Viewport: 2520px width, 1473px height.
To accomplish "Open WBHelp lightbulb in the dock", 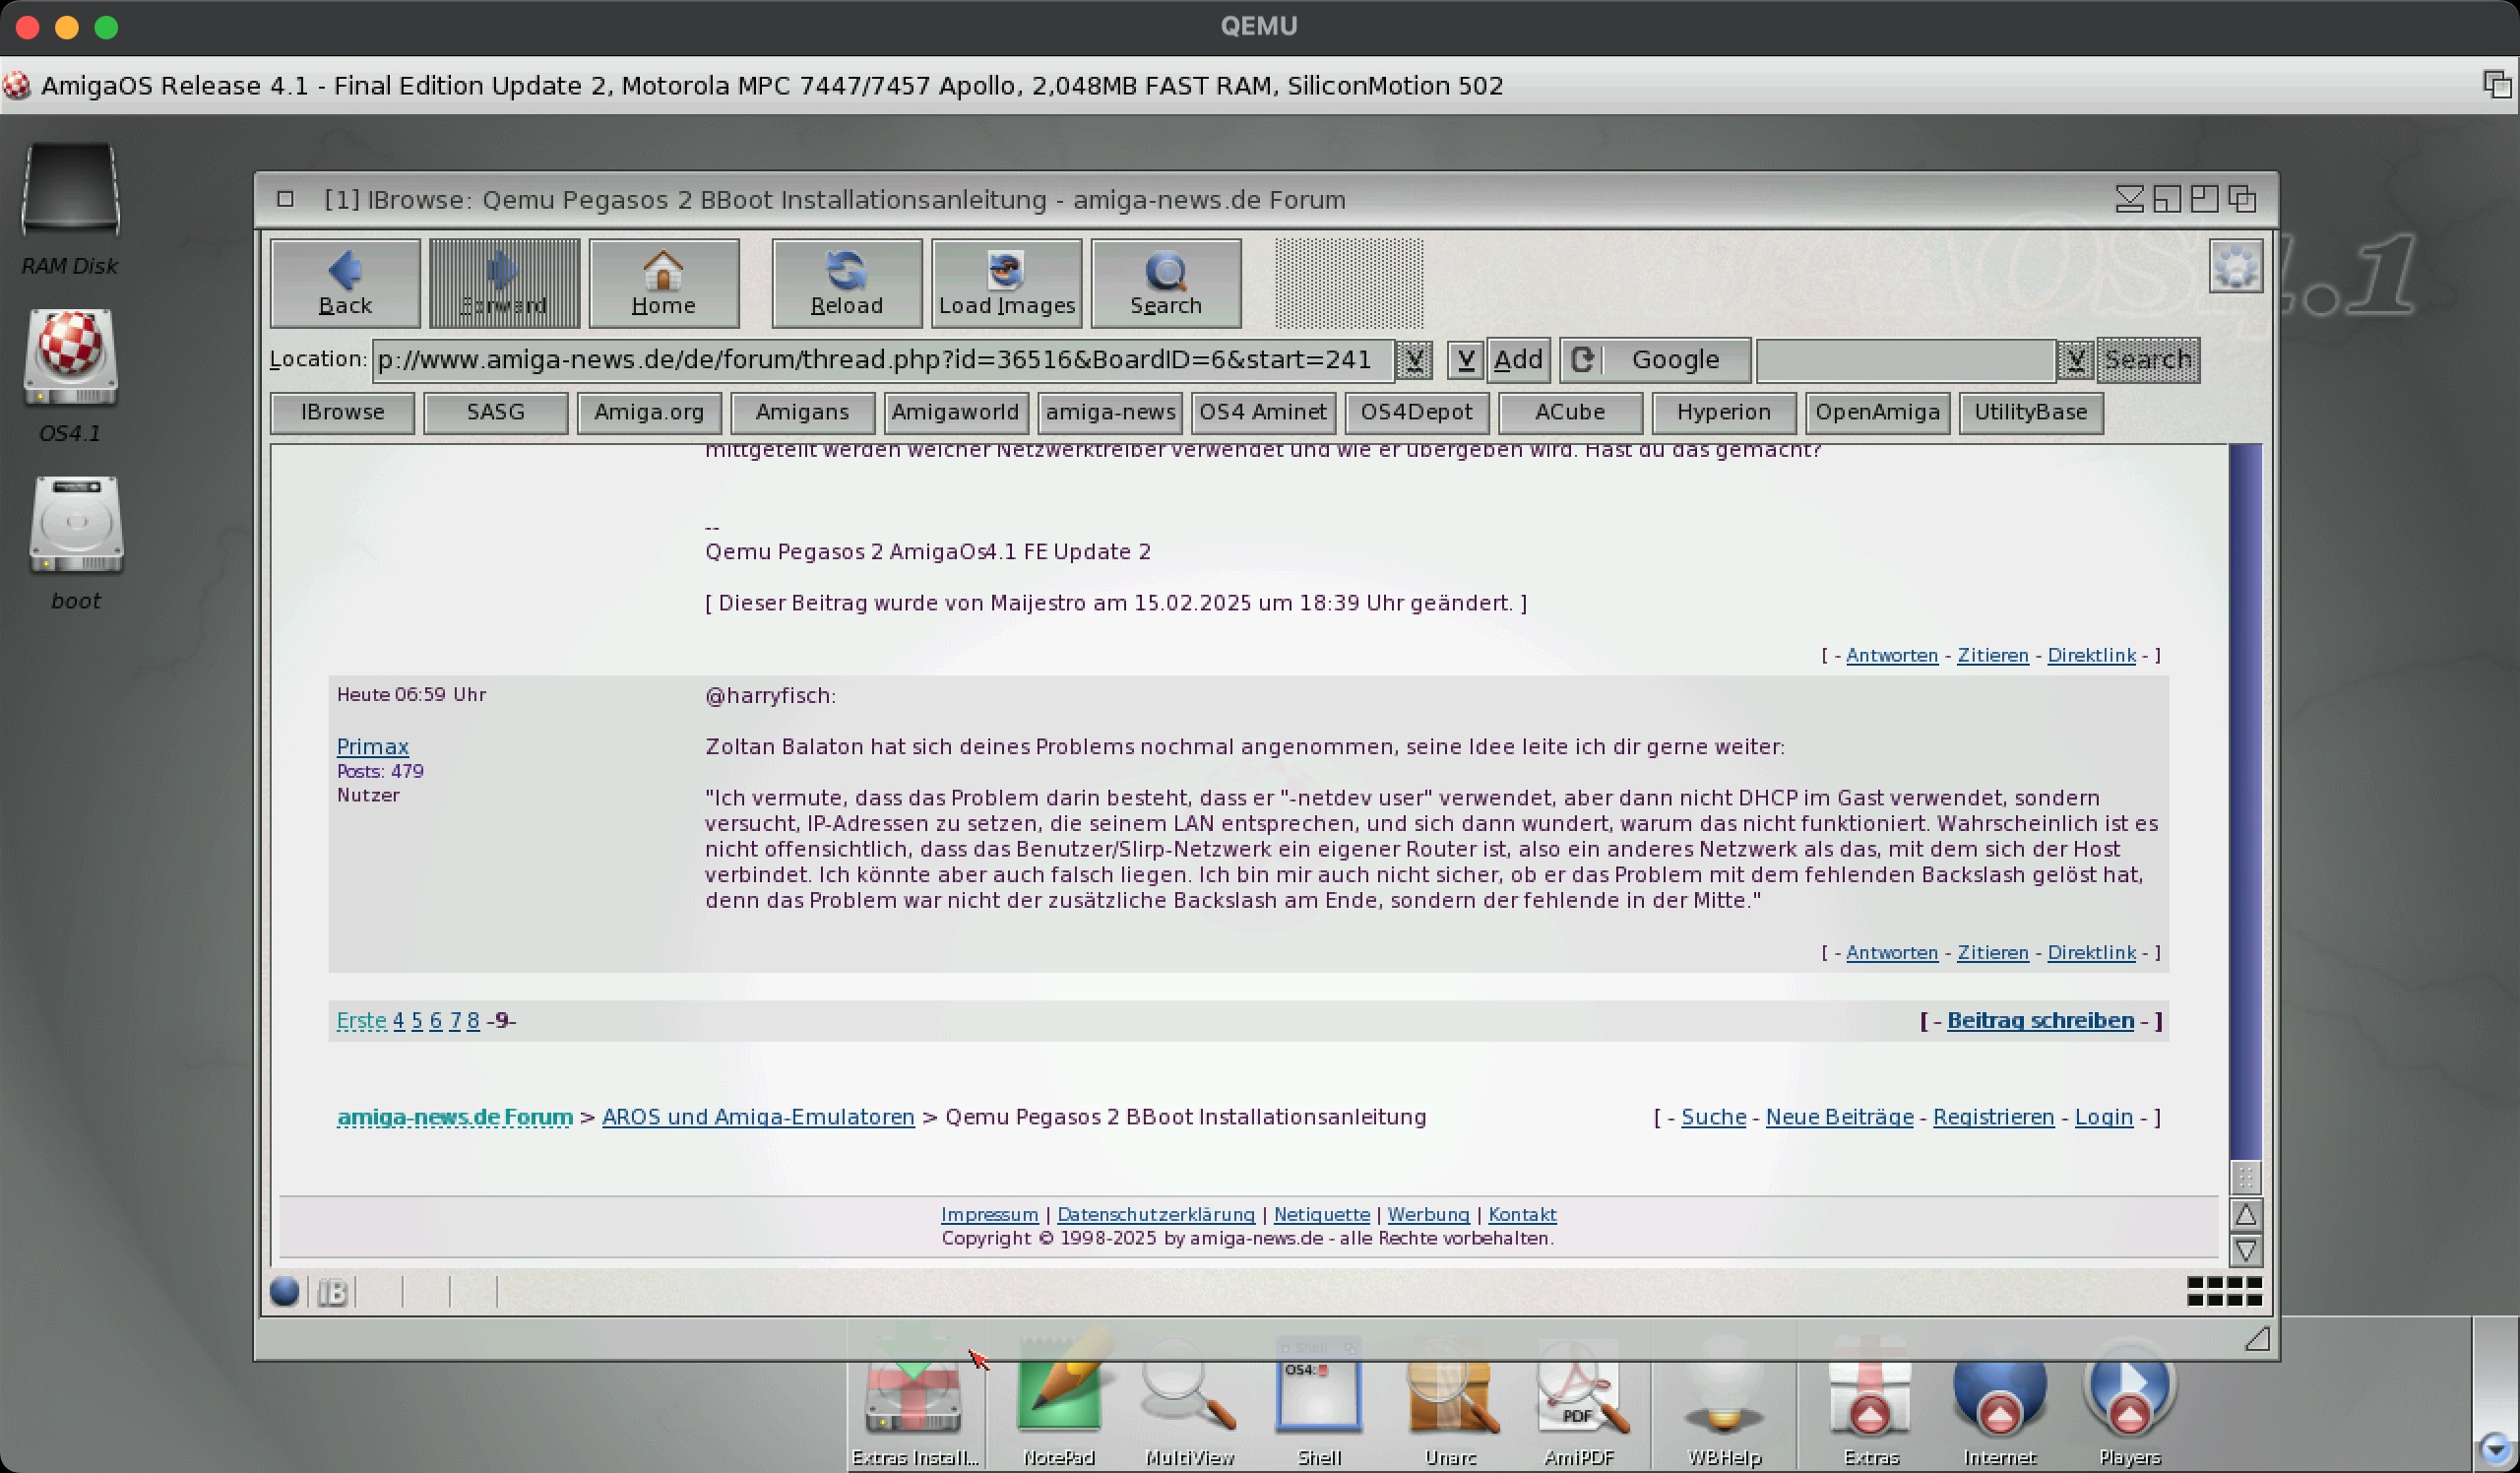I will pyautogui.click(x=1724, y=1393).
